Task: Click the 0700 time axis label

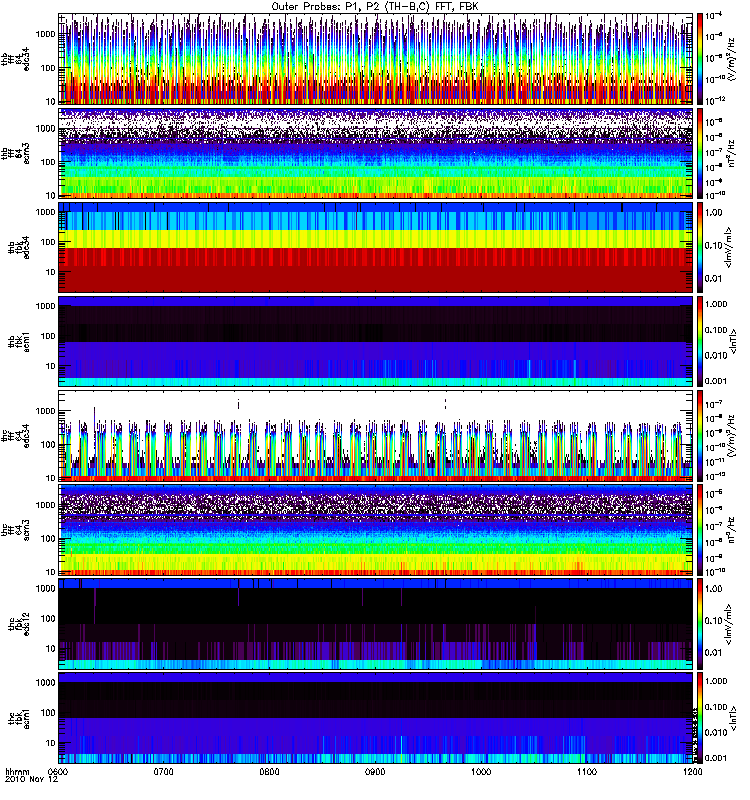Action: pos(164,772)
